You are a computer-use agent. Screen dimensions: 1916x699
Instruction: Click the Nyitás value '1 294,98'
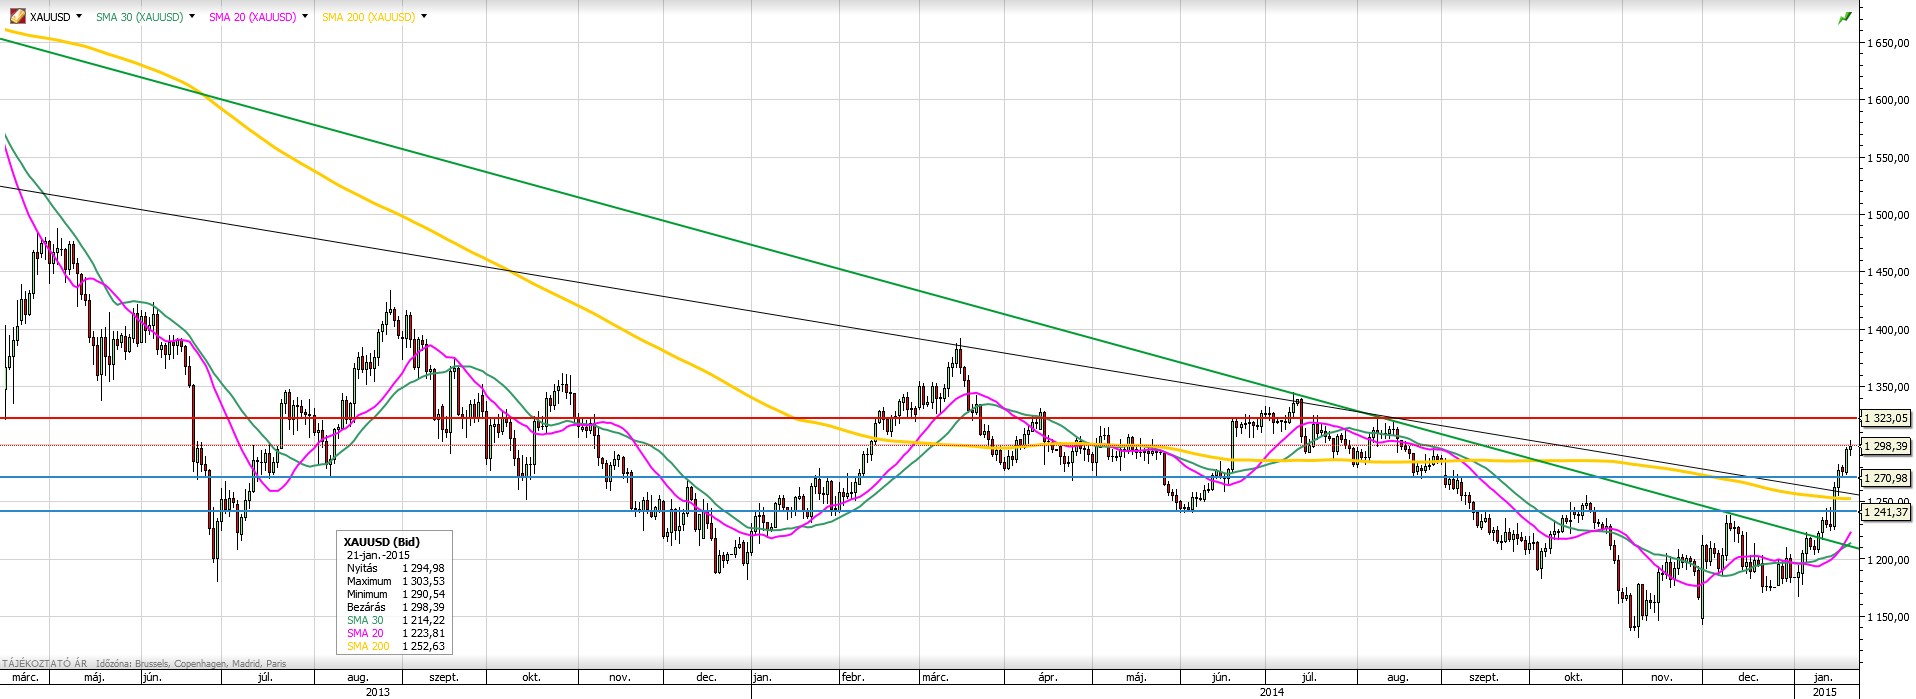[423, 568]
